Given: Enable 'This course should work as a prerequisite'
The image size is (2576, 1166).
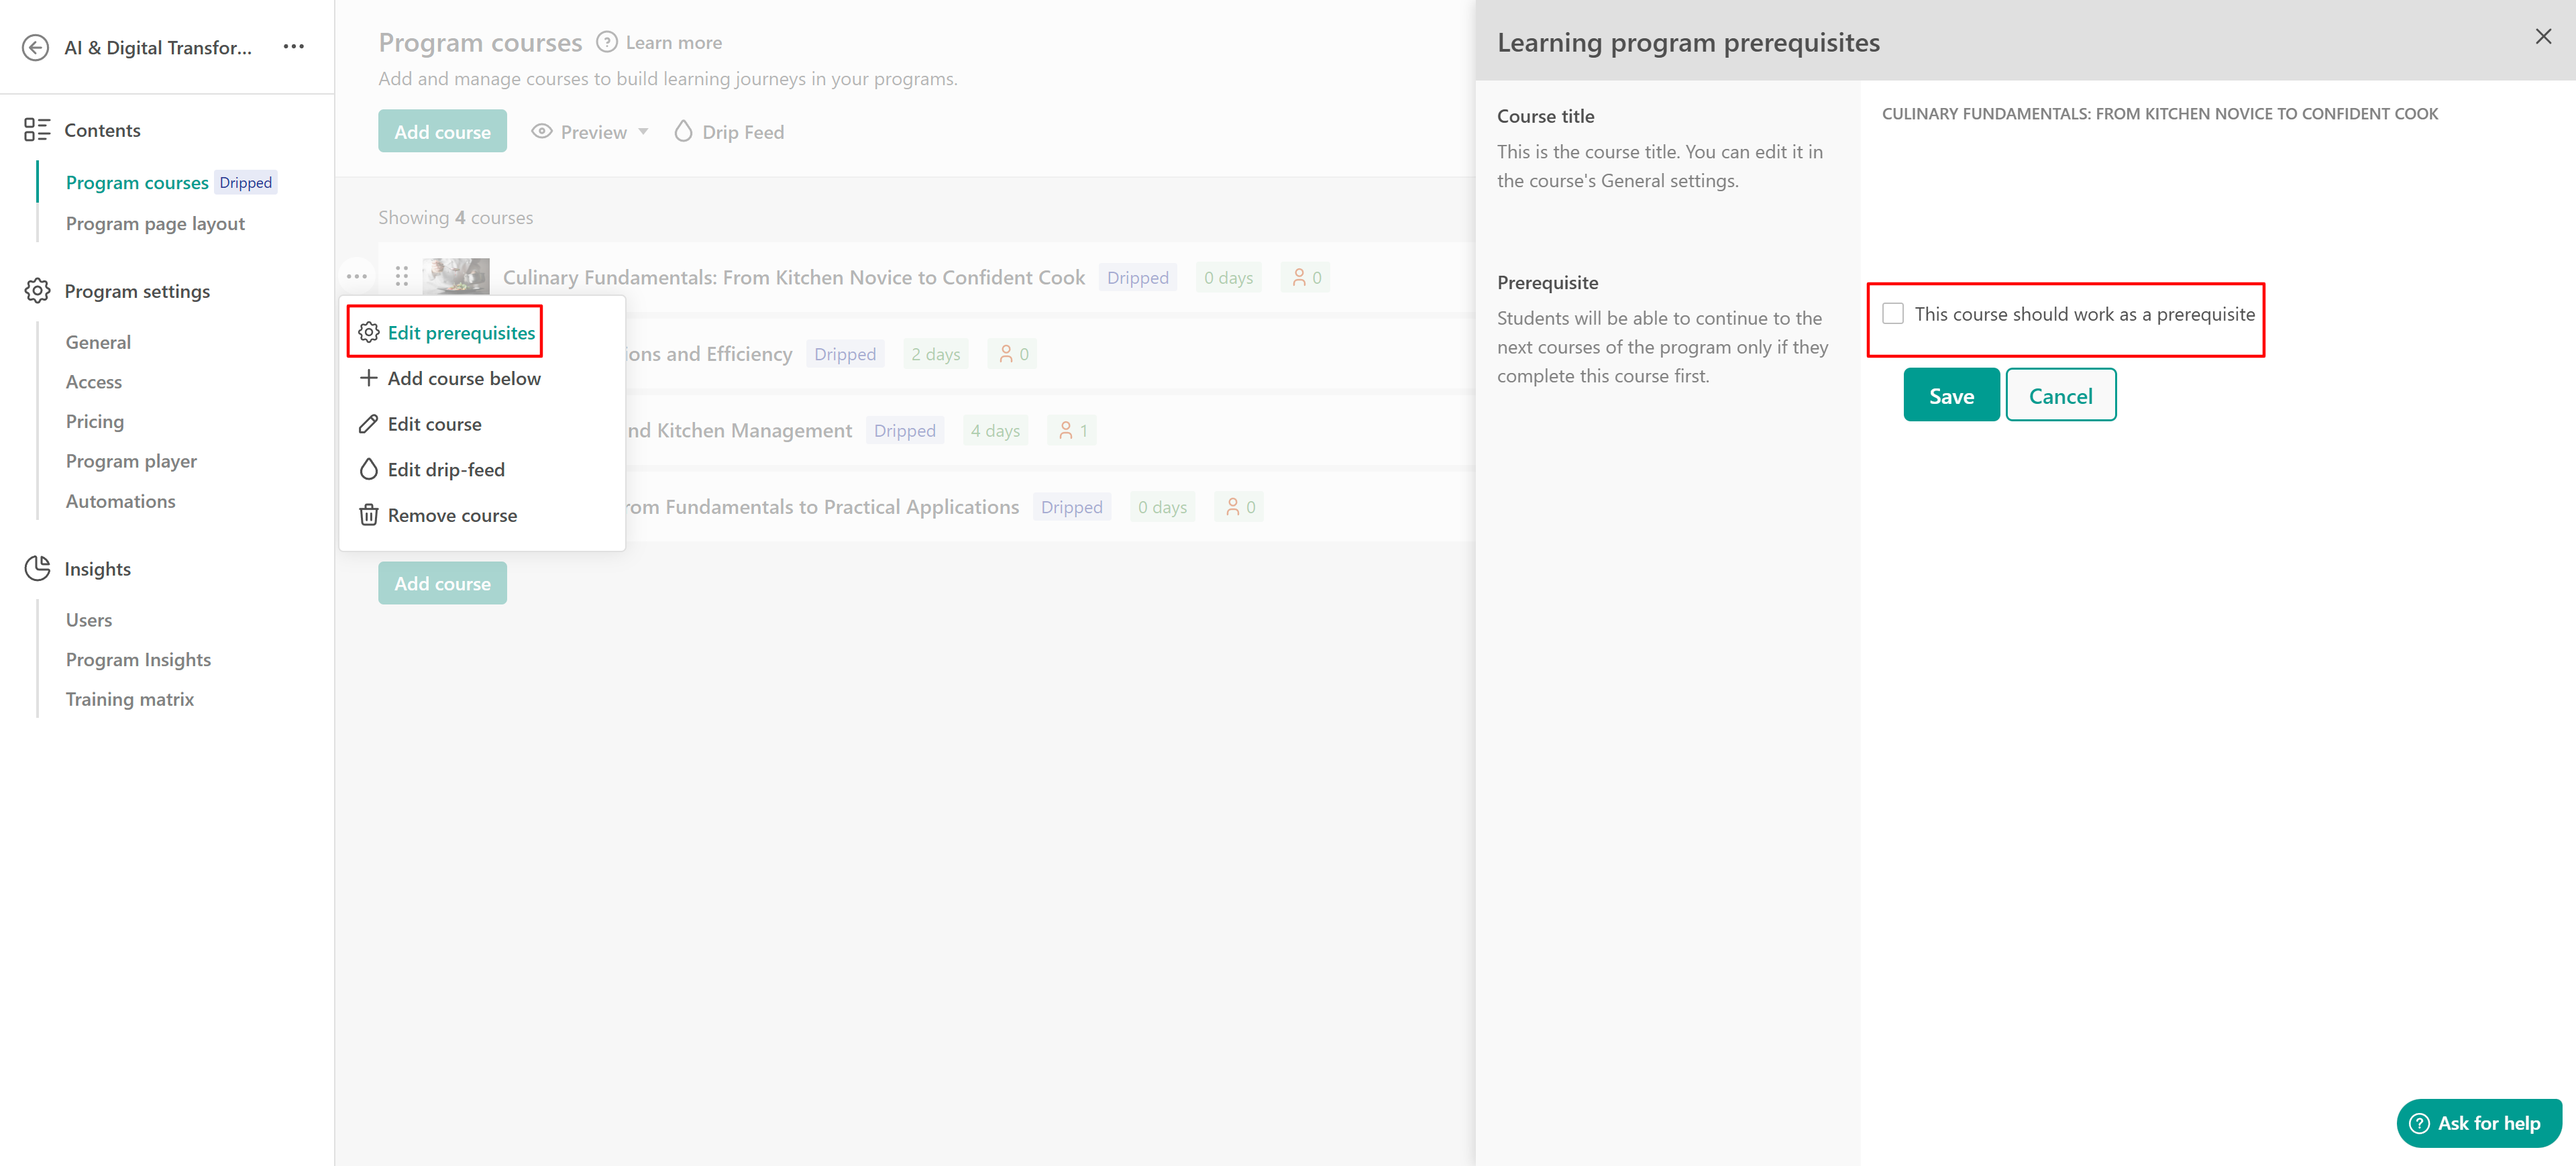Looking at the screenshot, I should point(1893,314).
